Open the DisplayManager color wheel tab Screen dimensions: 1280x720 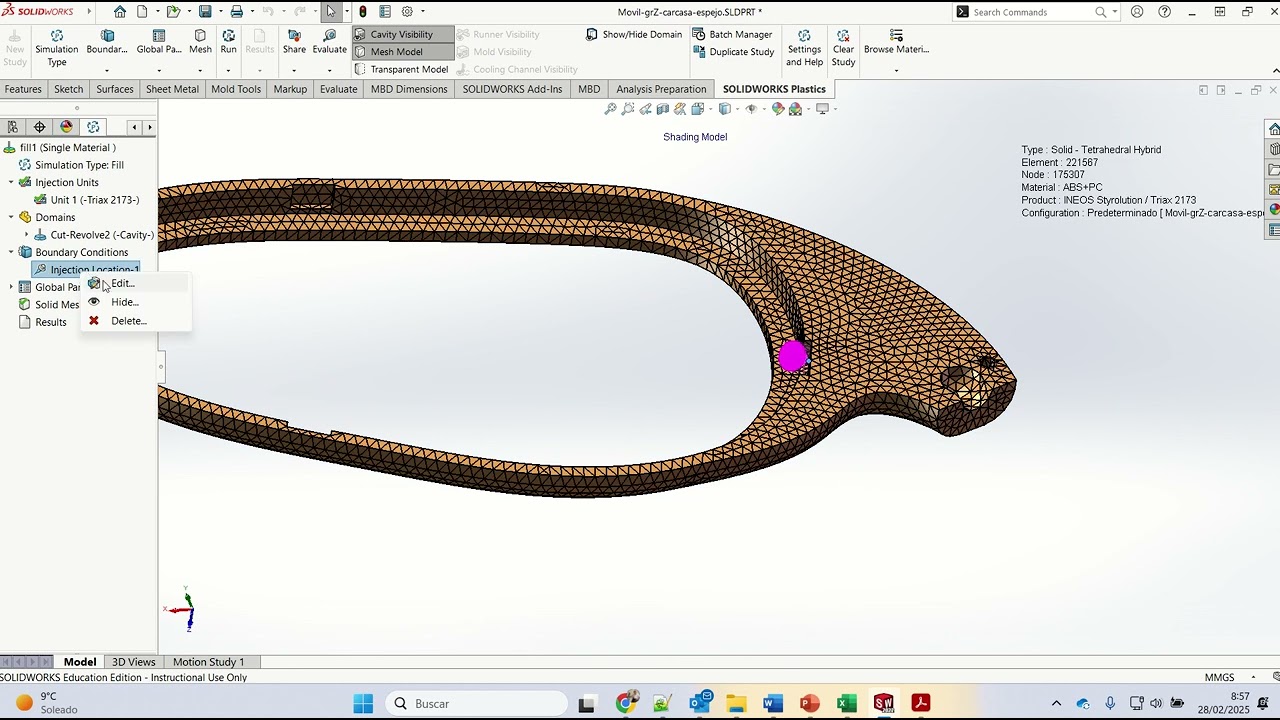tap(66, 127)
